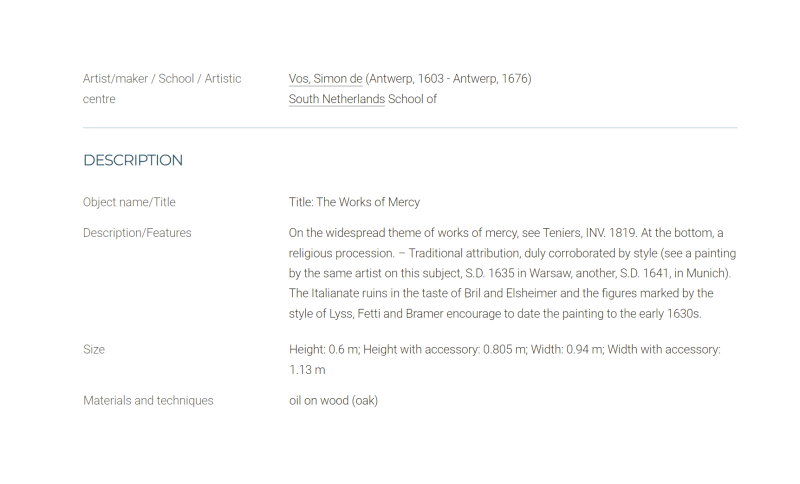Click the divider line above DESCRIPTION
Viewport: 800px width, 484px height.
click(410, 128)
